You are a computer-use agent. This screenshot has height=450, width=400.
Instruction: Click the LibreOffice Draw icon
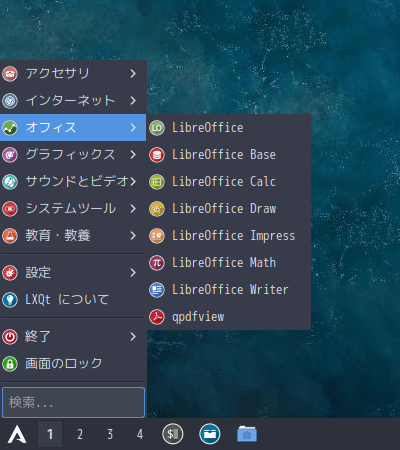coord(157,209)
